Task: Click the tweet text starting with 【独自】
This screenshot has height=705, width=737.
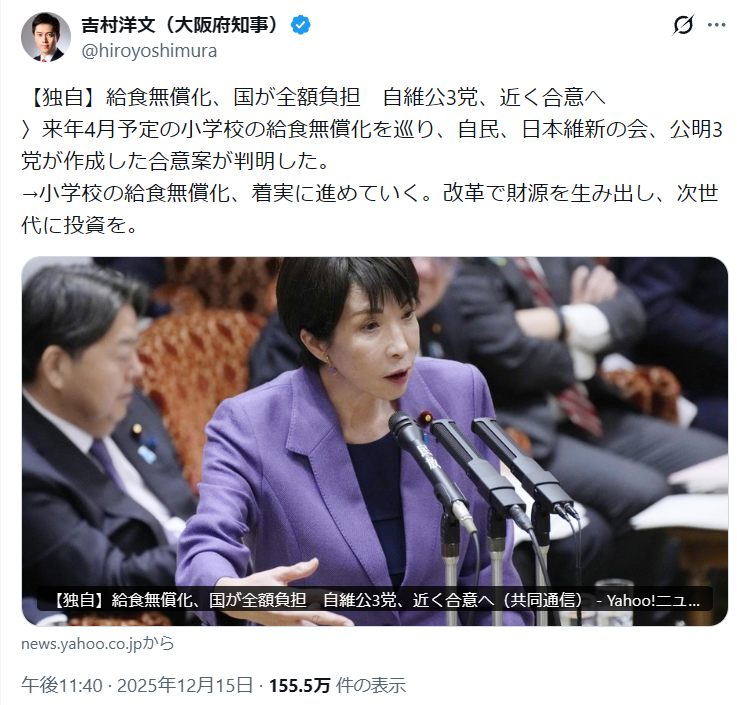Action: (313, 97)
